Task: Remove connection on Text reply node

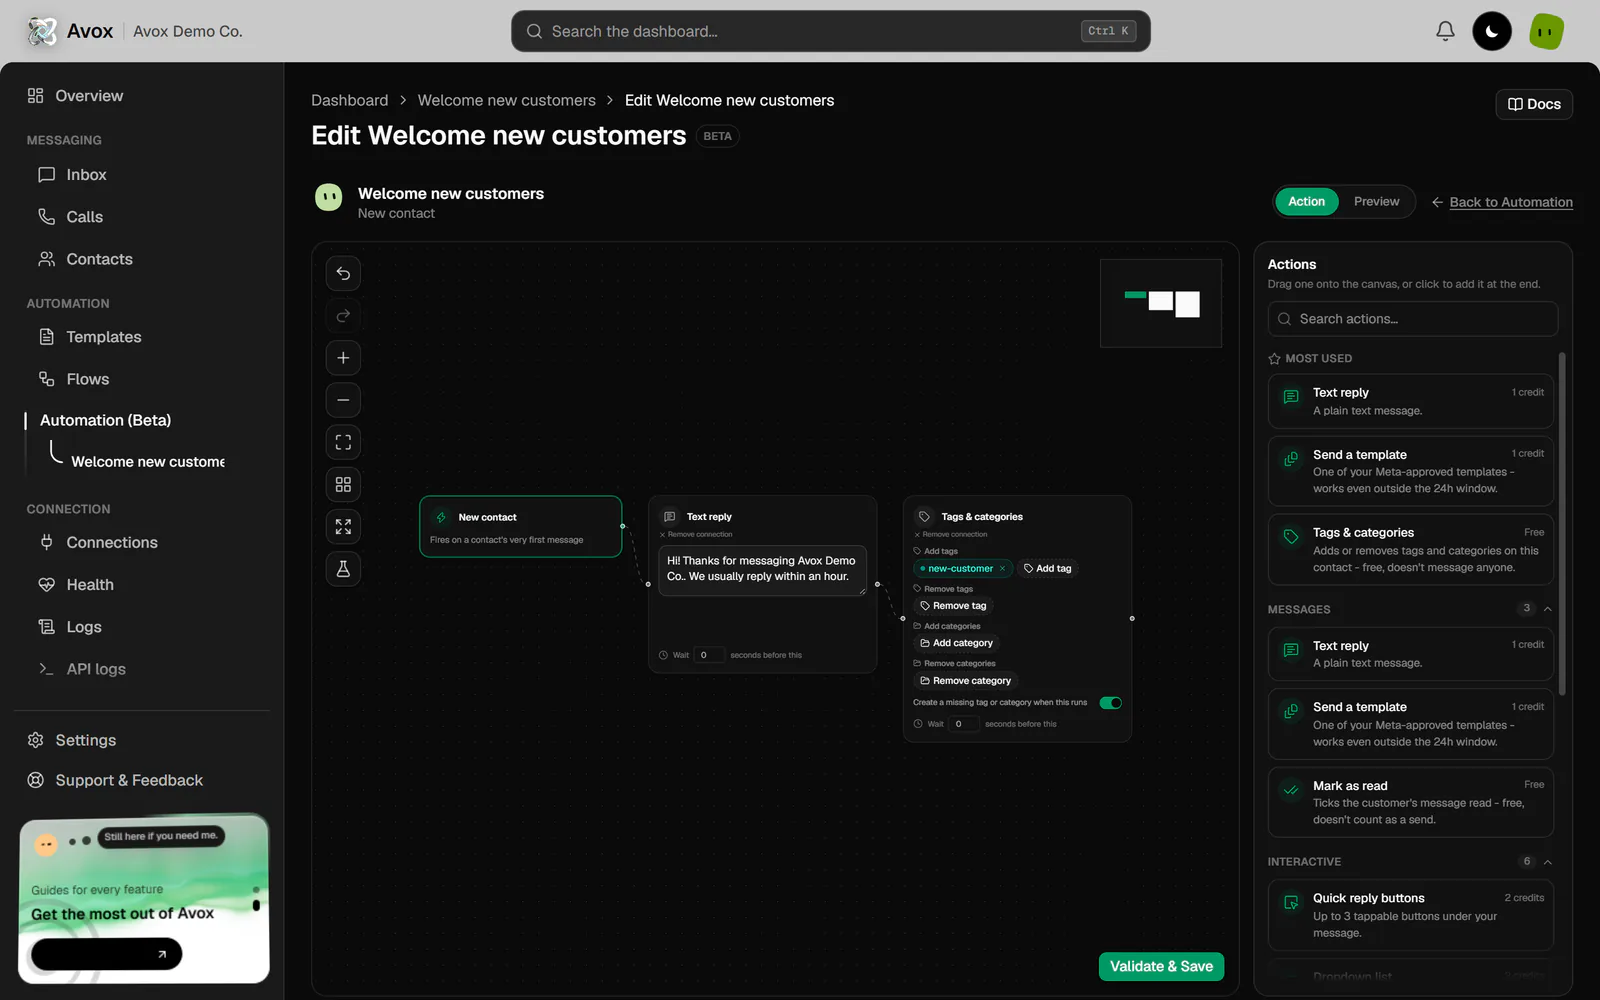Action: (x=696, y=535)
